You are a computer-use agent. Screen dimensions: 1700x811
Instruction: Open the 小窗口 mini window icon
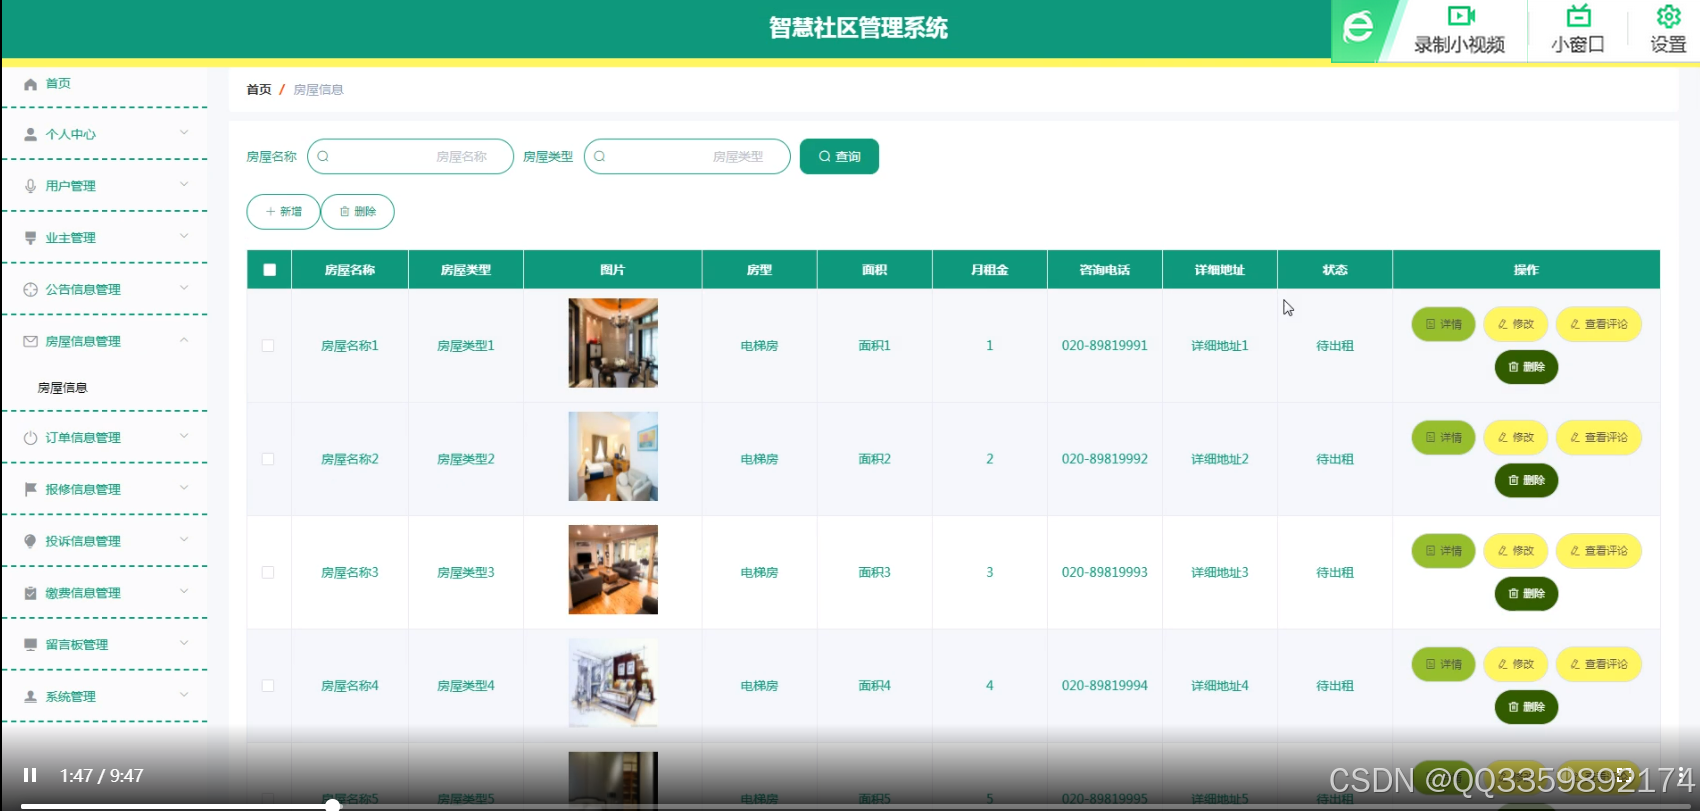(x=1578, y=16)
